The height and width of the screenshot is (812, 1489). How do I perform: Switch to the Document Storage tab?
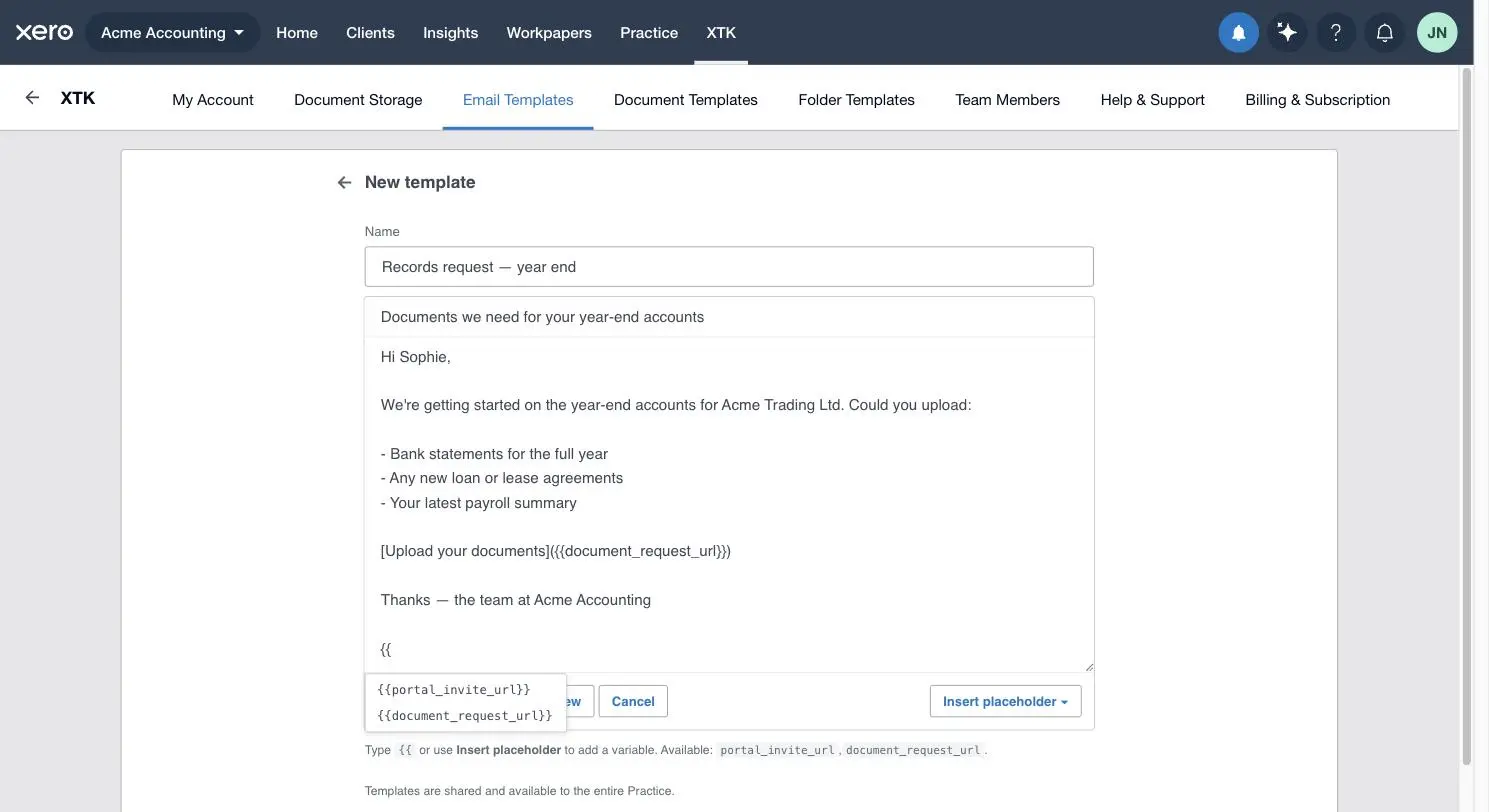pos(358,100)
